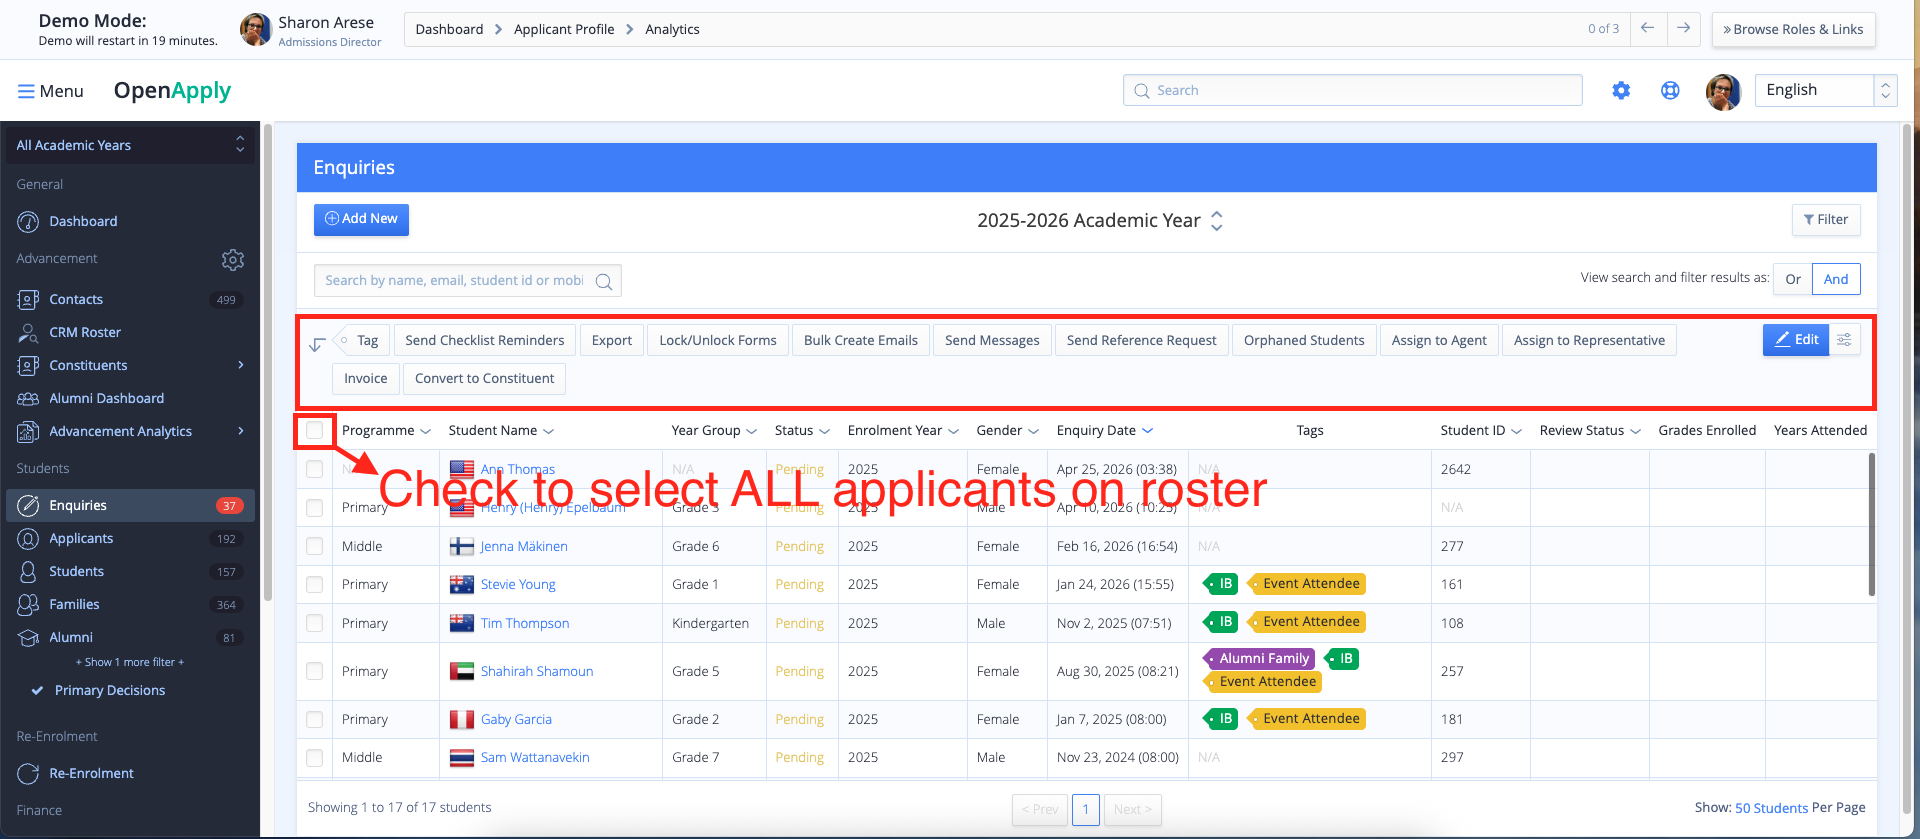Open Stevie Young's profile link

(x=518, y=585)
